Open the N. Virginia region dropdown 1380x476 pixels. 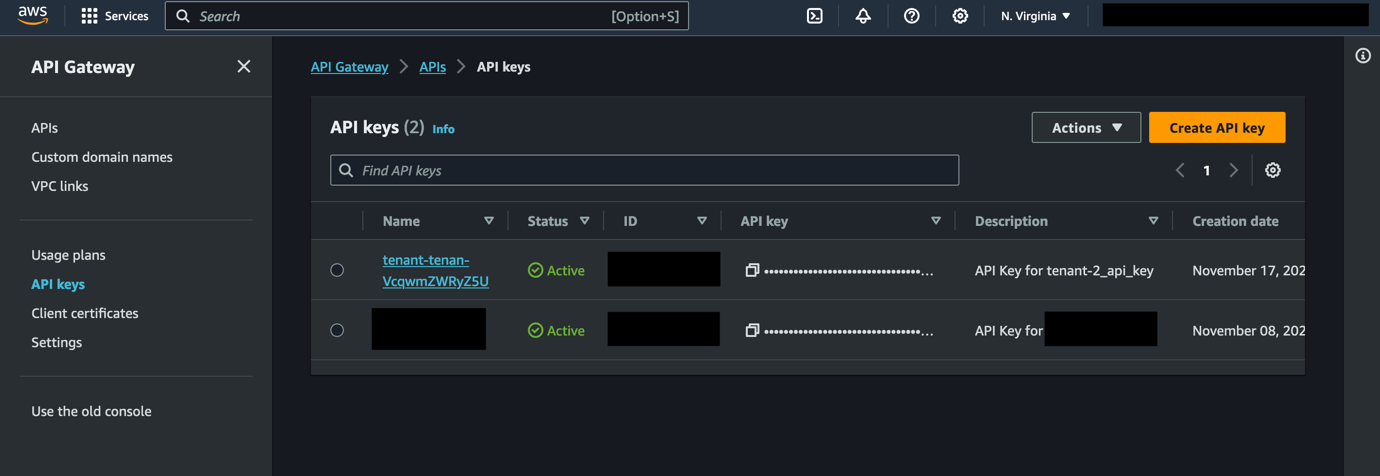(1036, 16)
